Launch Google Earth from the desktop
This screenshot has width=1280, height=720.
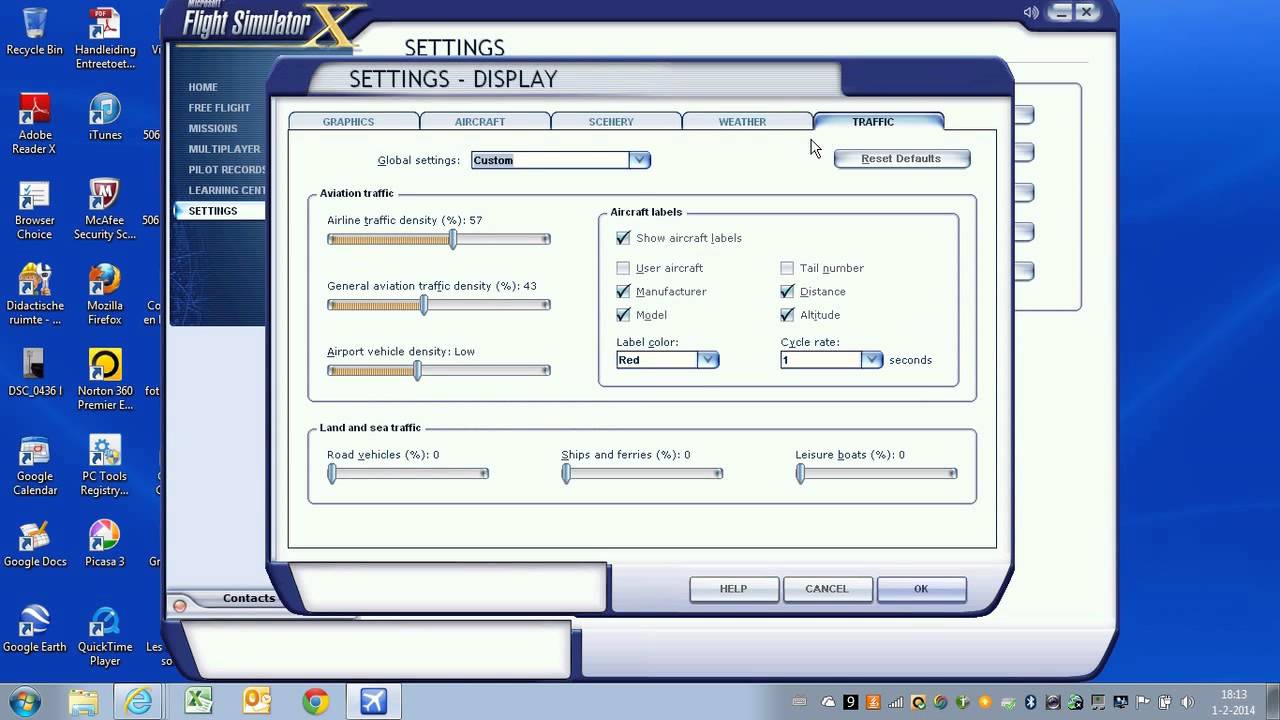(34, 629)
